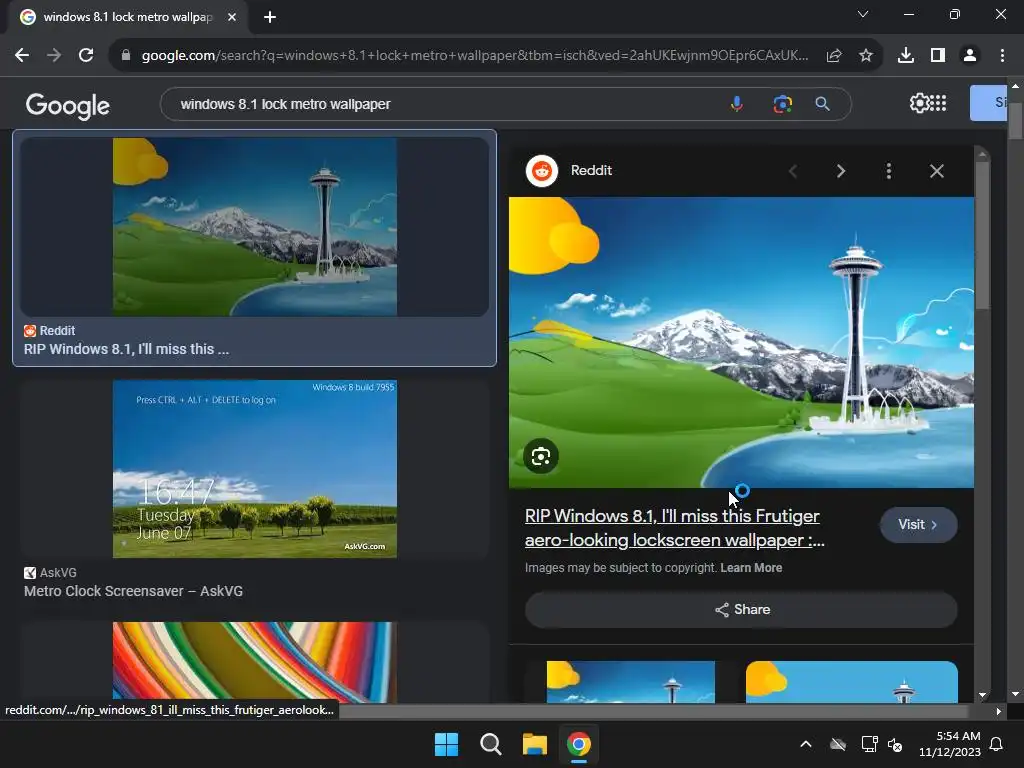1024x768 pixels.
Task: Open Google quick settings gear
Action: 919,103
